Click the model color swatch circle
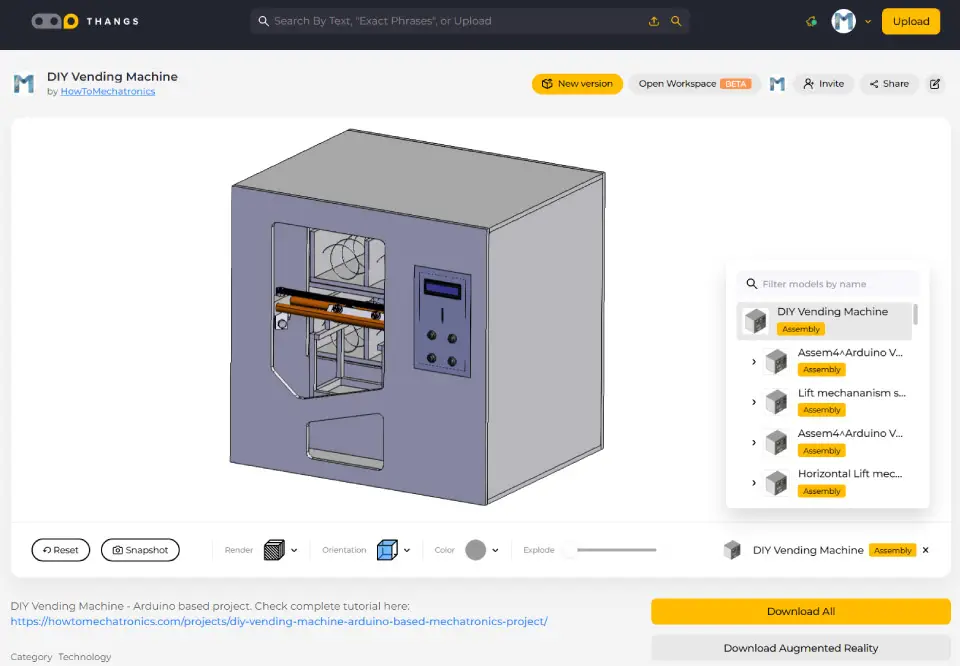 475,550
